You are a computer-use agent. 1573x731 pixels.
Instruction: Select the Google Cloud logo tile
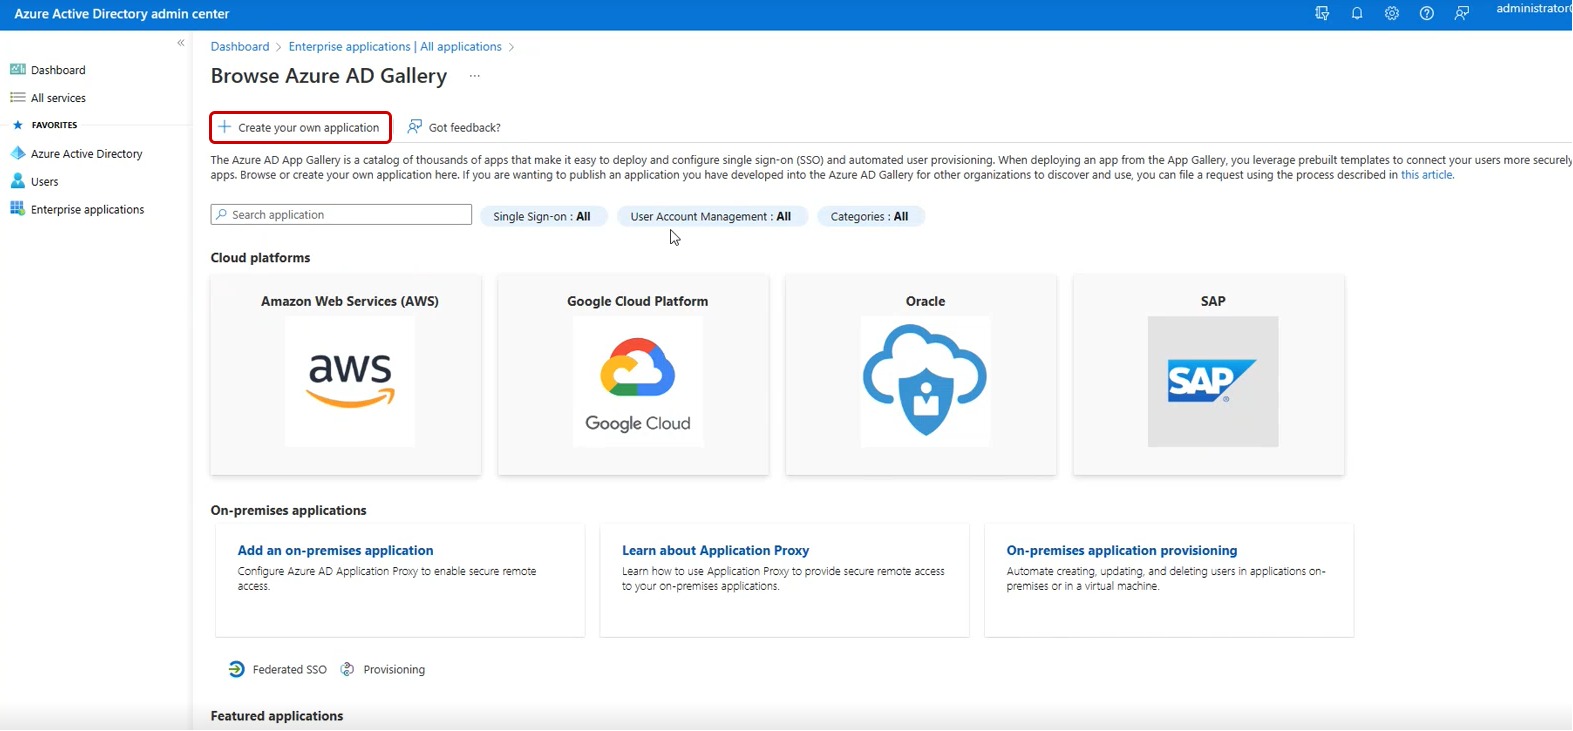tap(638, 382)
